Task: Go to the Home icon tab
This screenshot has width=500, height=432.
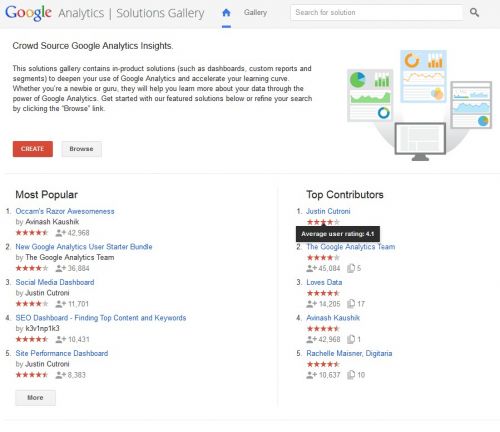Action: [x=226, y=13]
